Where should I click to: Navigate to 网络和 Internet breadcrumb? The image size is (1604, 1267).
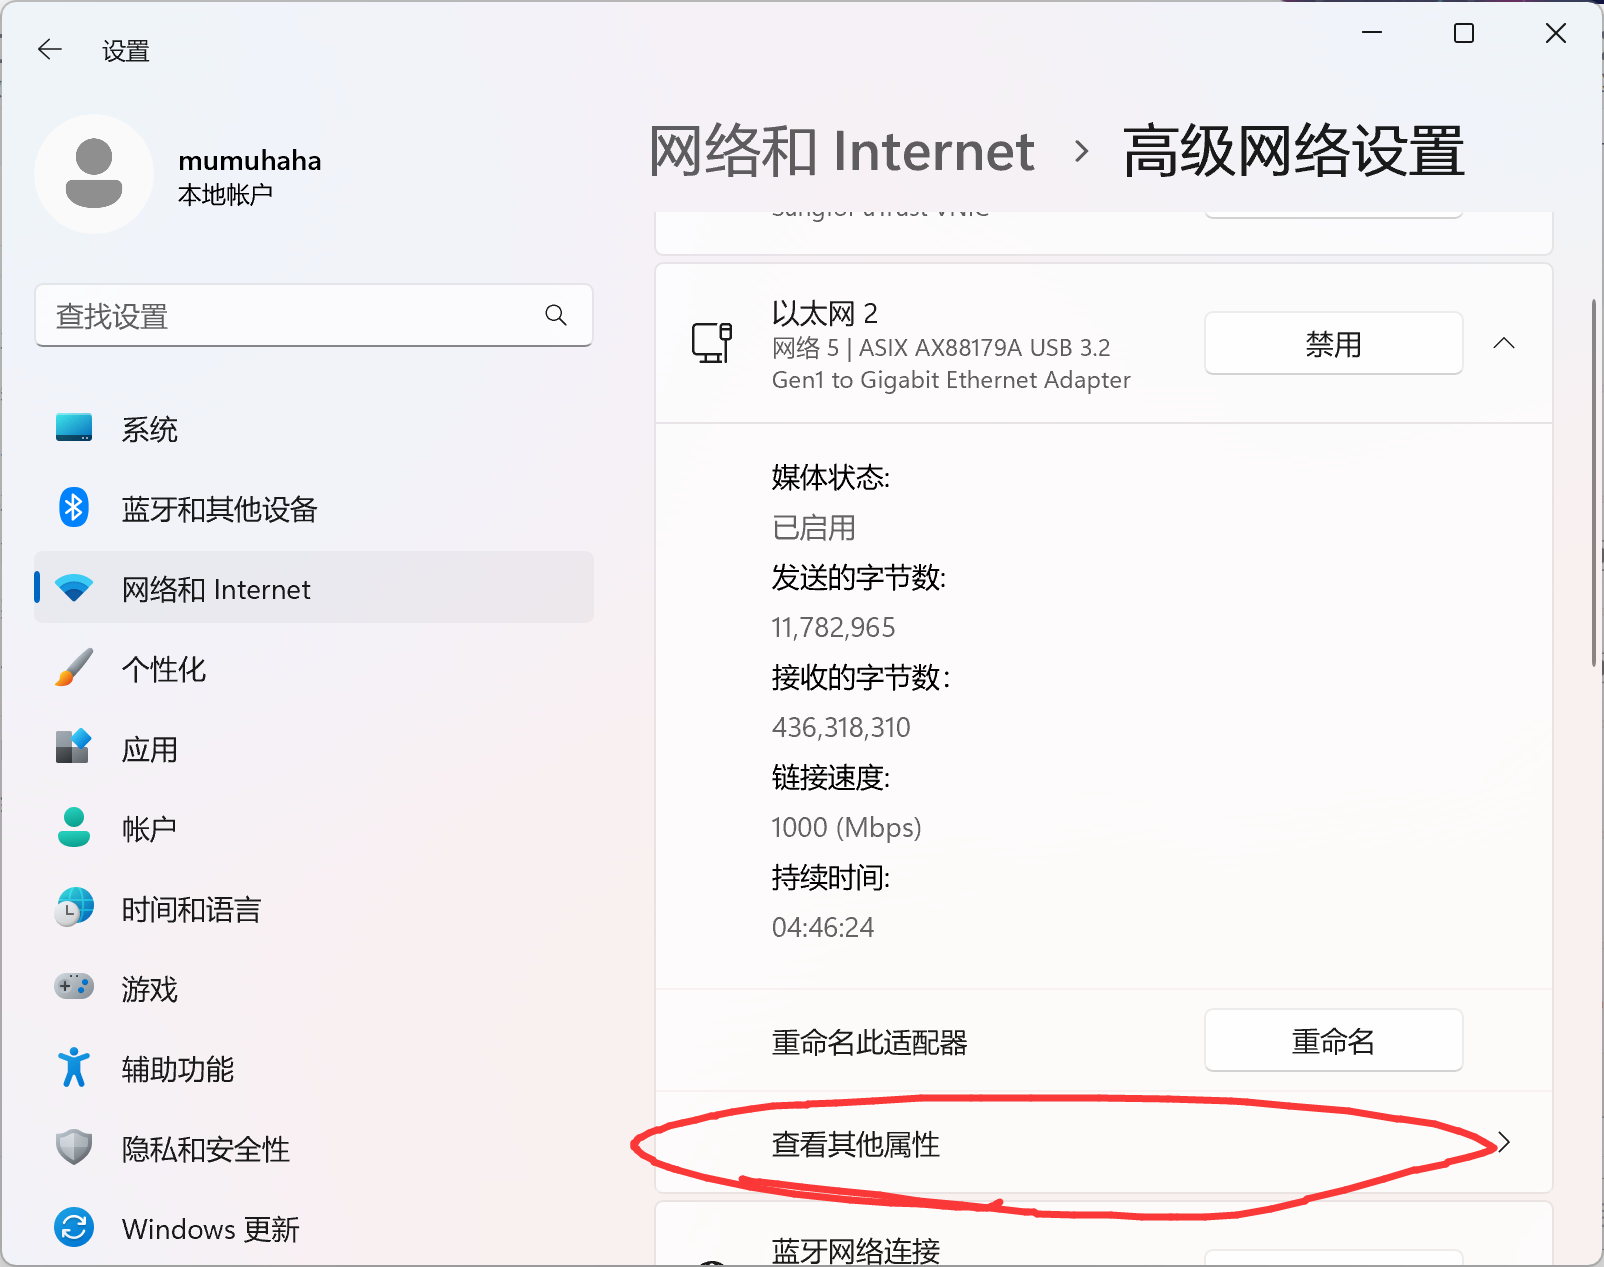pos(841,152)
